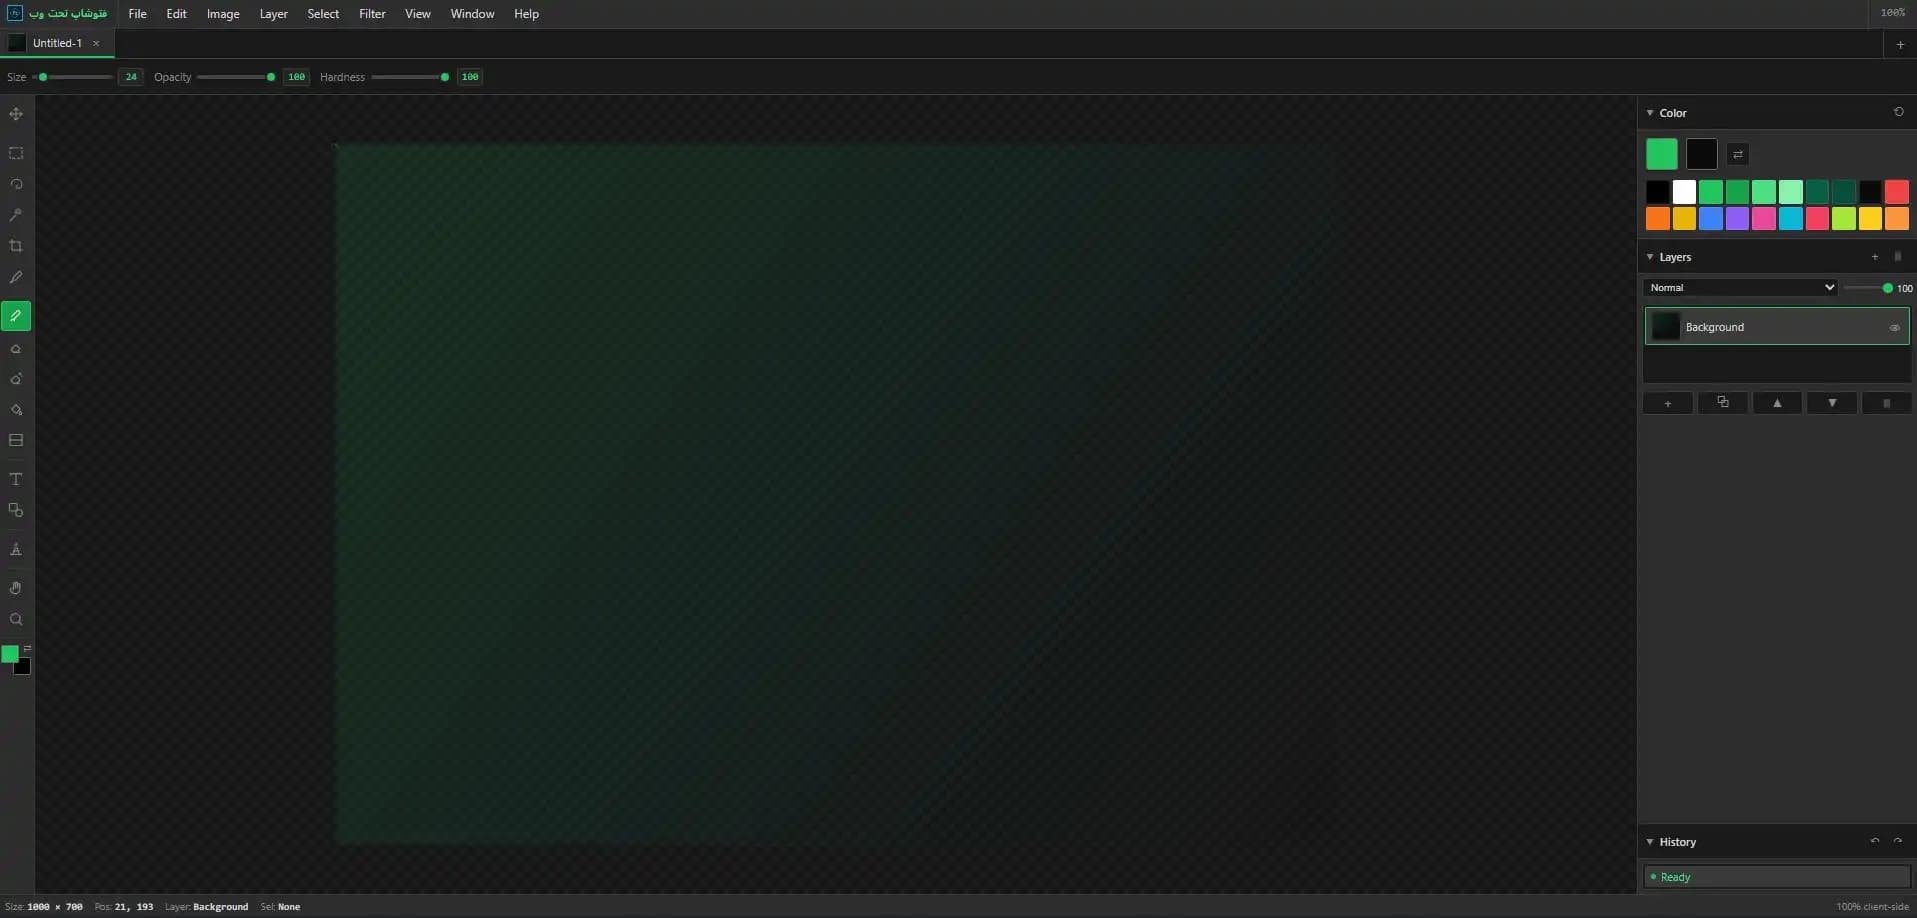Select the Background layer thumbnail
1917x918 pixels.
[1665, 327]
